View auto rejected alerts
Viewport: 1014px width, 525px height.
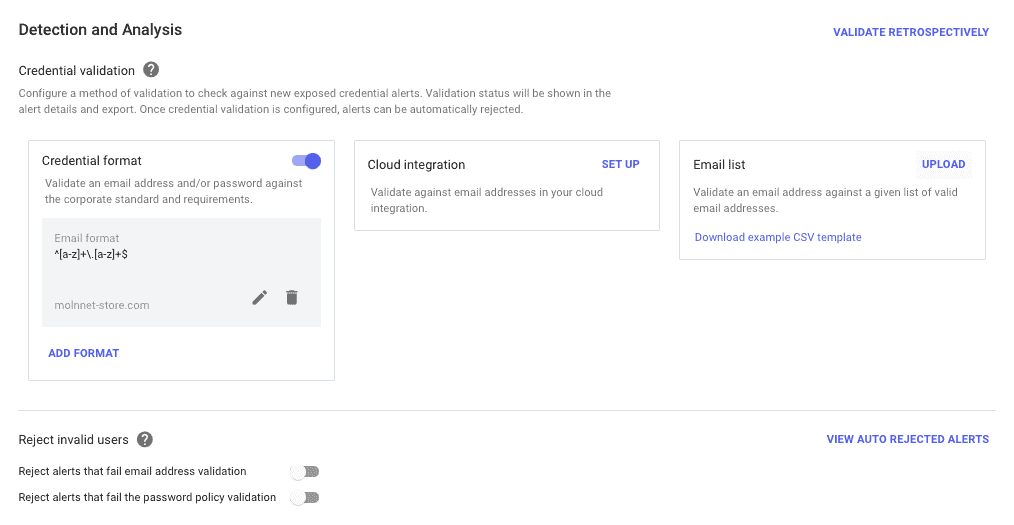pyautogui.click(x=908, y=439)
